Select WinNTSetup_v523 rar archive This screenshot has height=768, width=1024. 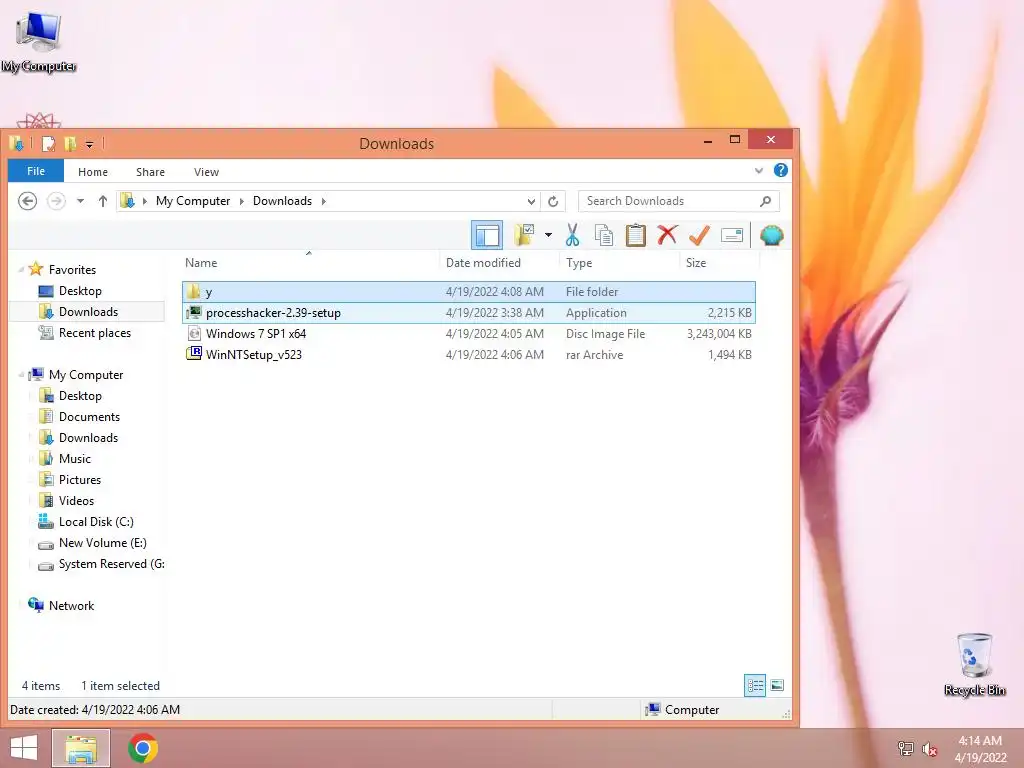(469, 355)
